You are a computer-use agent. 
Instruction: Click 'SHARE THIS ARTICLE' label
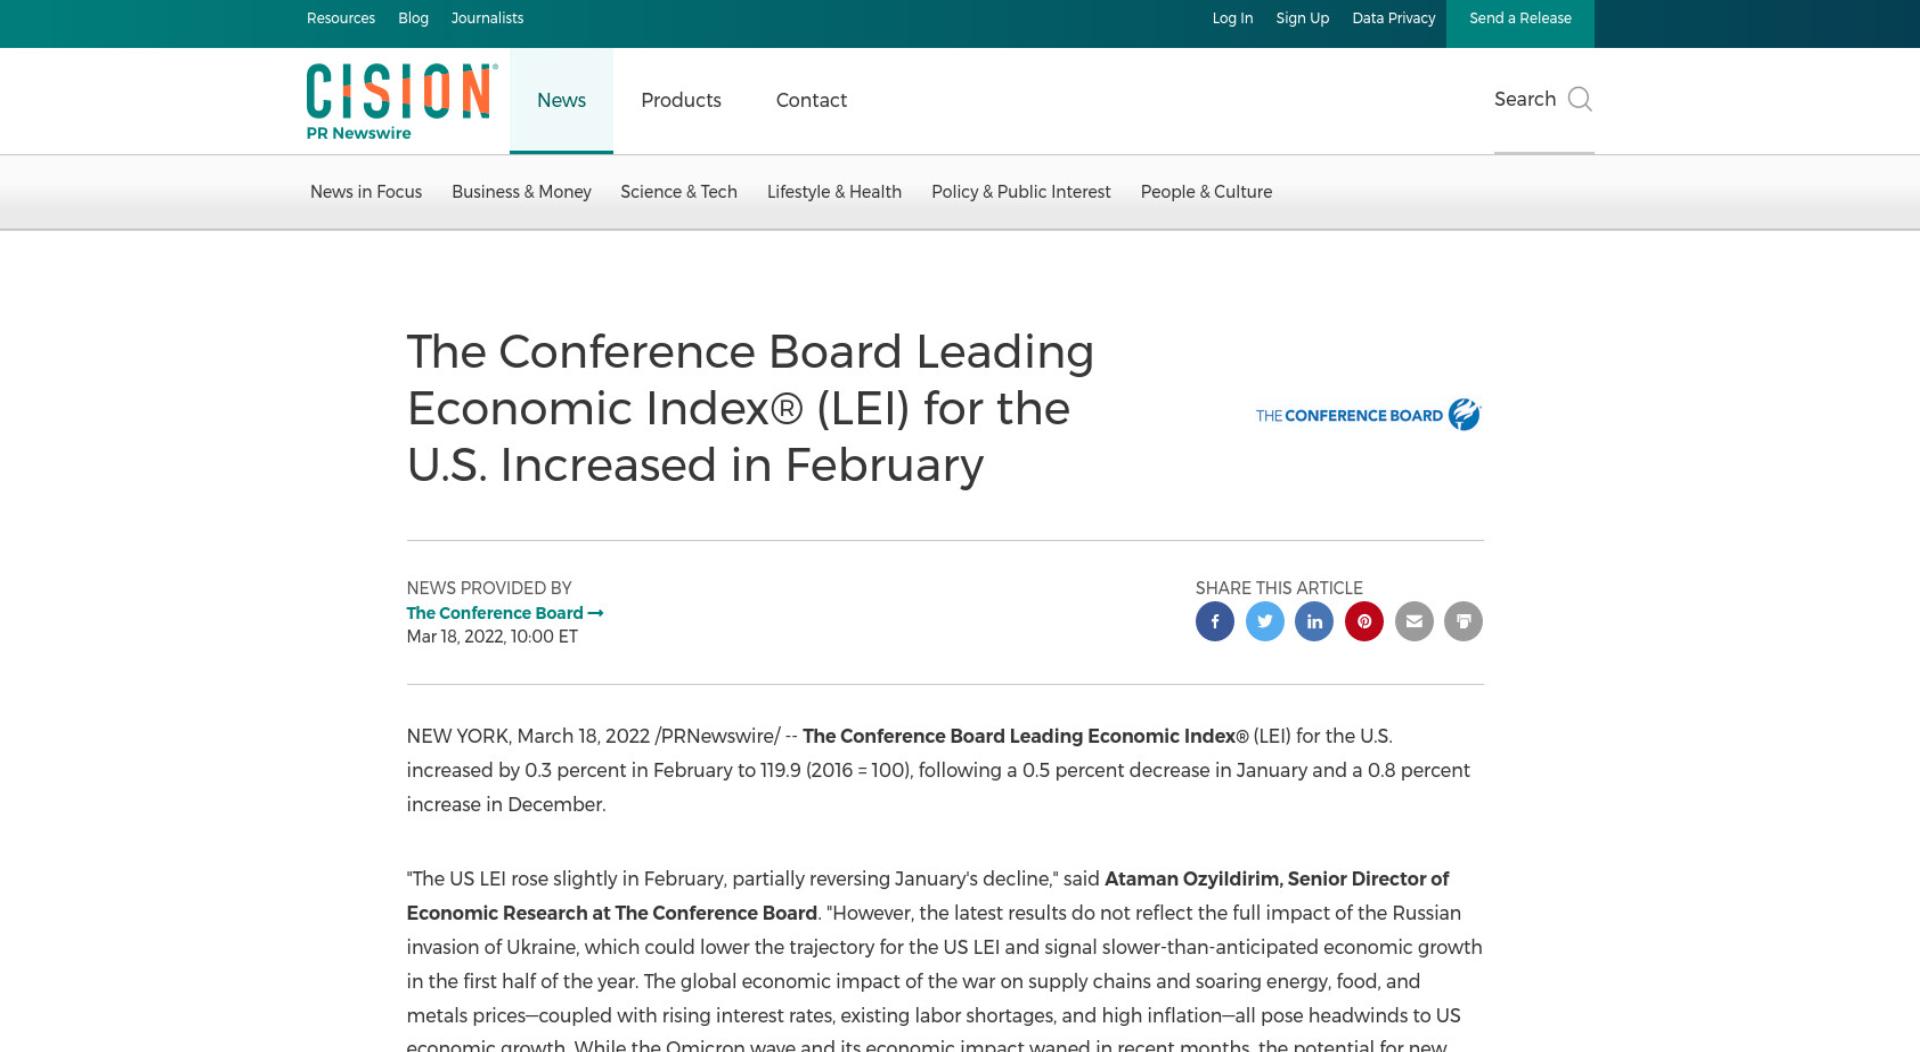tap(1279, 588)
